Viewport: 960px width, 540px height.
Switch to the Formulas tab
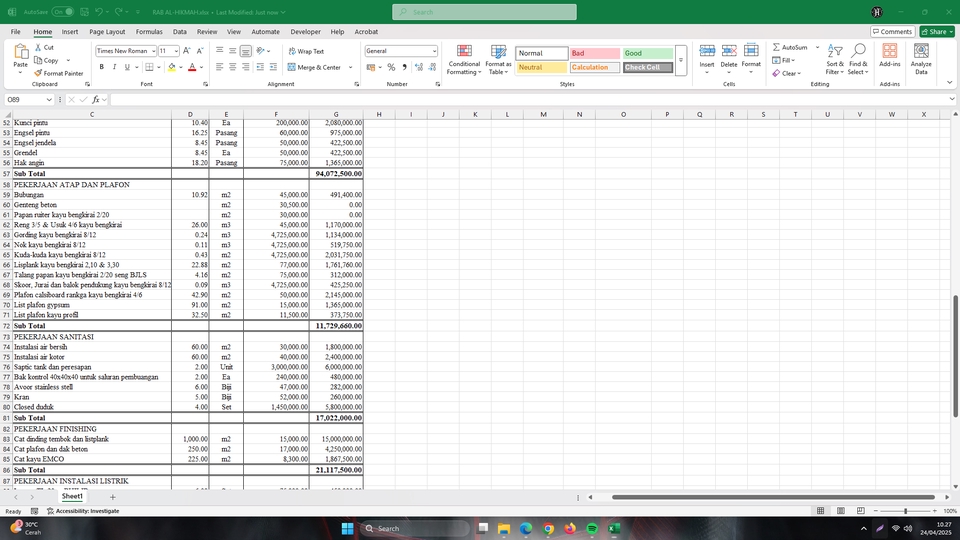[x=149, y=32]
